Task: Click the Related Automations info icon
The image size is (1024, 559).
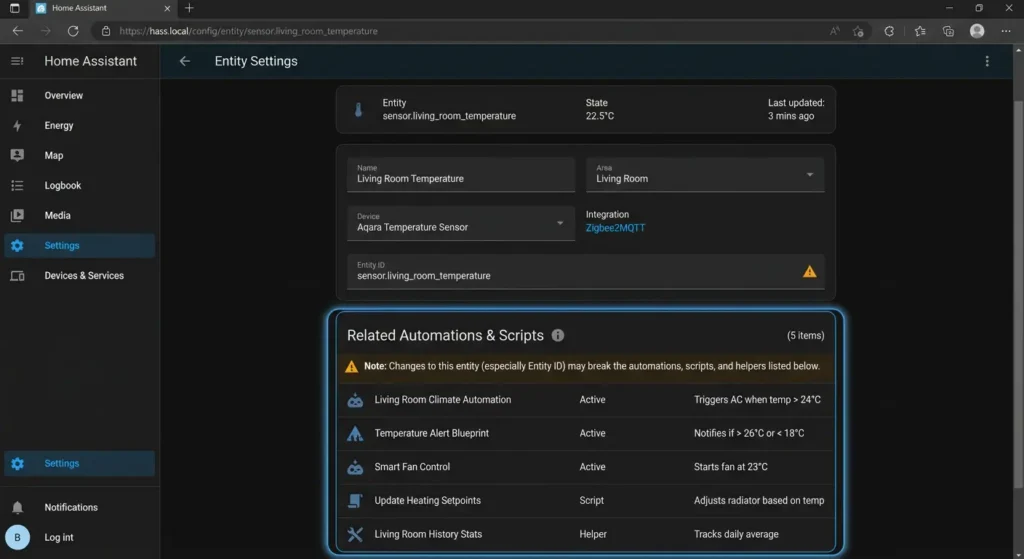Action: [558, 335]
